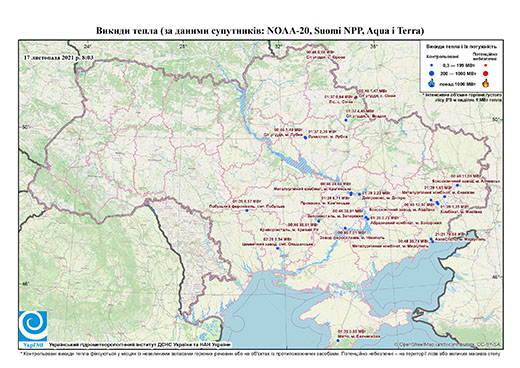The image size is (520, 368).
Task: Select the Mariupol heat emission marker
Action: pyautogui.click(x=432, y=240)
